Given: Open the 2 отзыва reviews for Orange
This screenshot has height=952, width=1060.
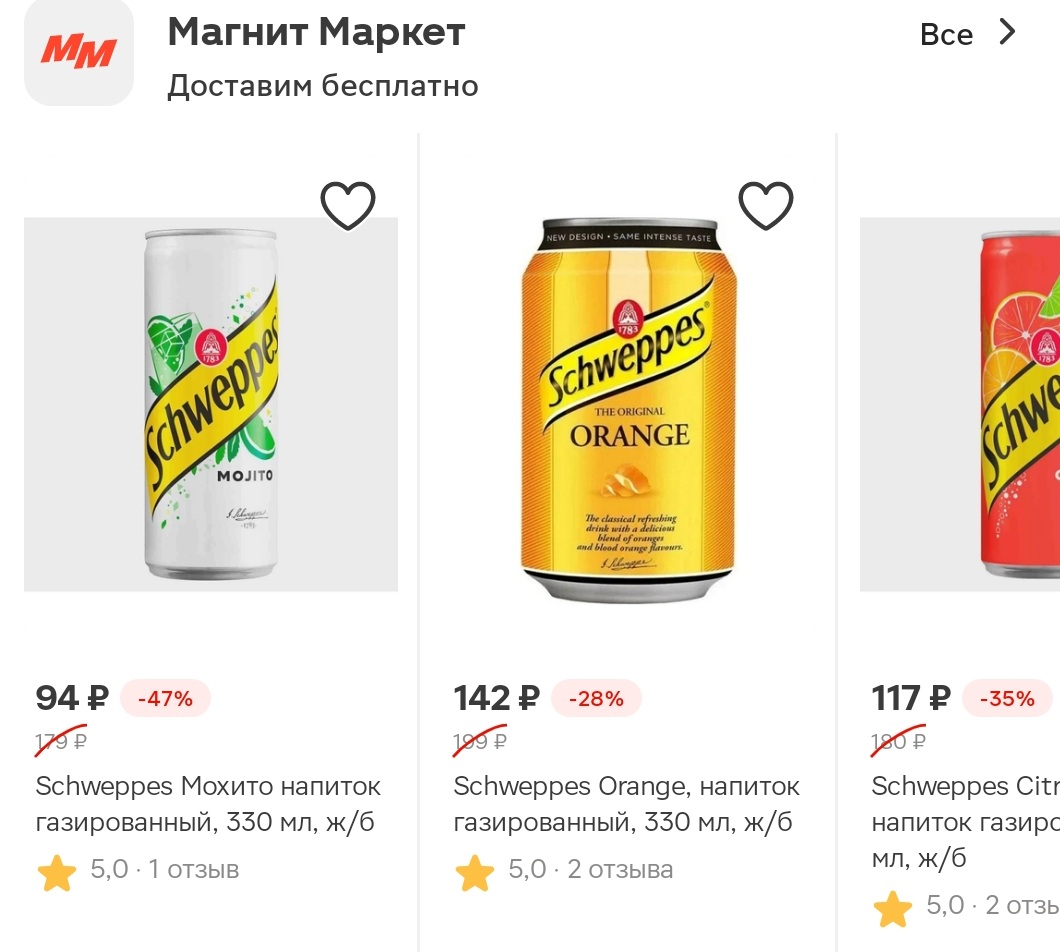Looking at the screenshot, I should pos(620,869).
